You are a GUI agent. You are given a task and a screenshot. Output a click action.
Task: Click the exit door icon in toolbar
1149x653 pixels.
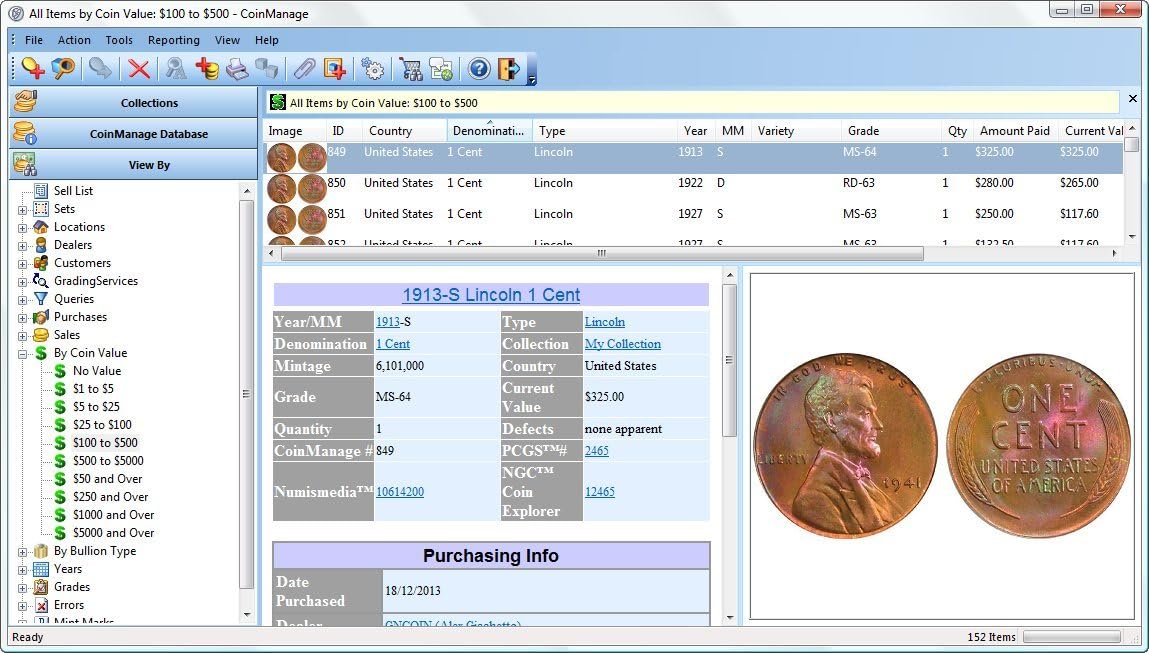pos(509,69)
